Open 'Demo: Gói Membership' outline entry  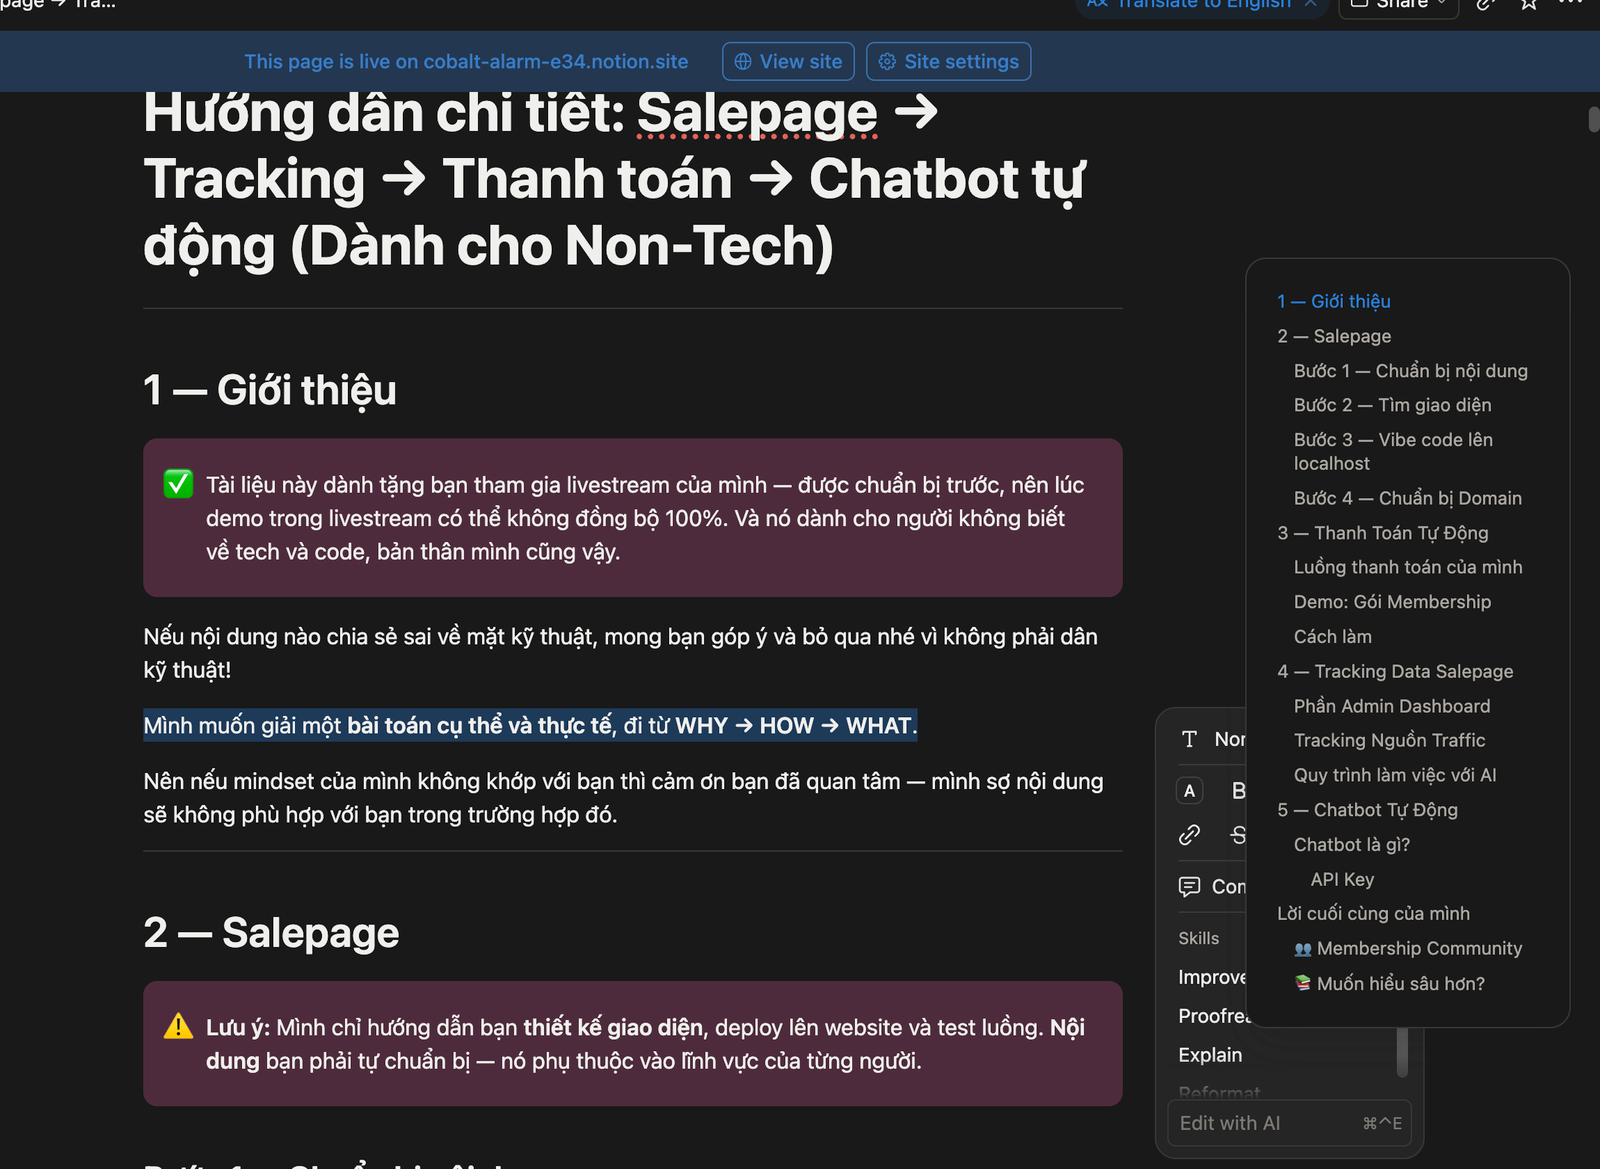pyautogui.click(x=1392, y=602)
